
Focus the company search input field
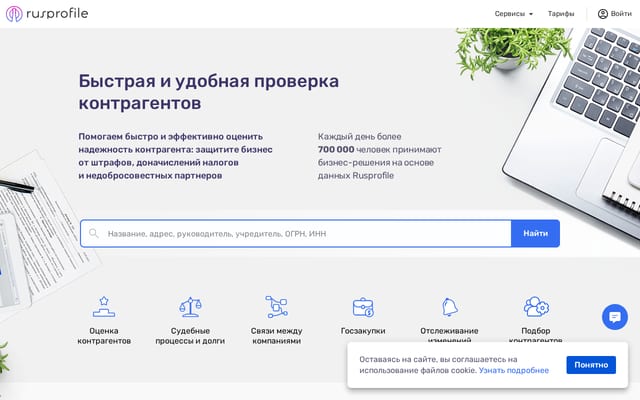coord(296,233)
